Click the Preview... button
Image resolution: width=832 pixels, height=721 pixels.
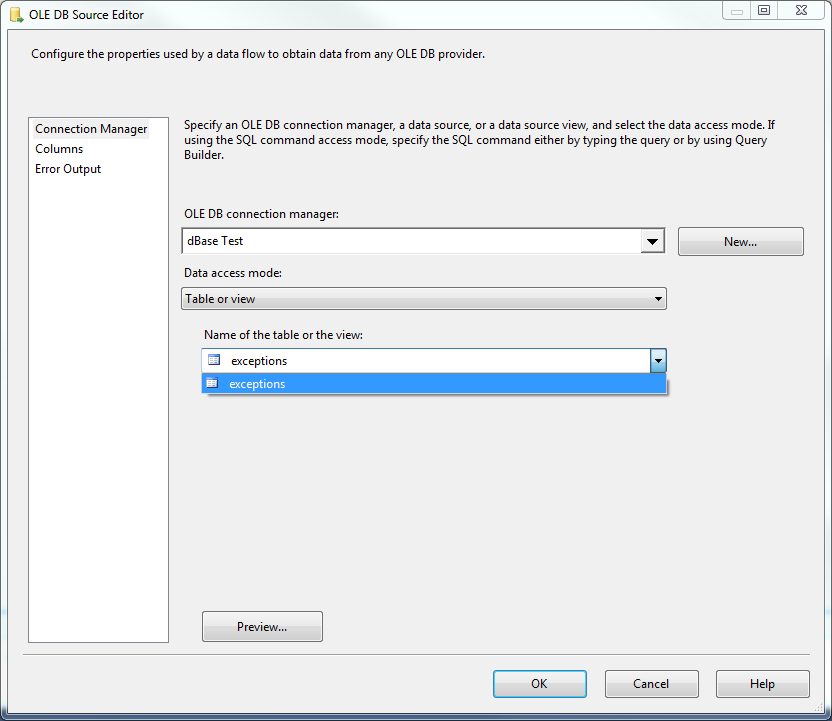[262, 627]
